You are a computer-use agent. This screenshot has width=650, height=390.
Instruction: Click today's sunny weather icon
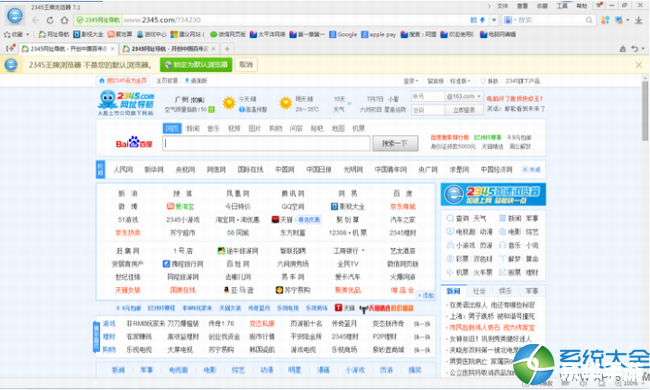[x=229, y=103]
